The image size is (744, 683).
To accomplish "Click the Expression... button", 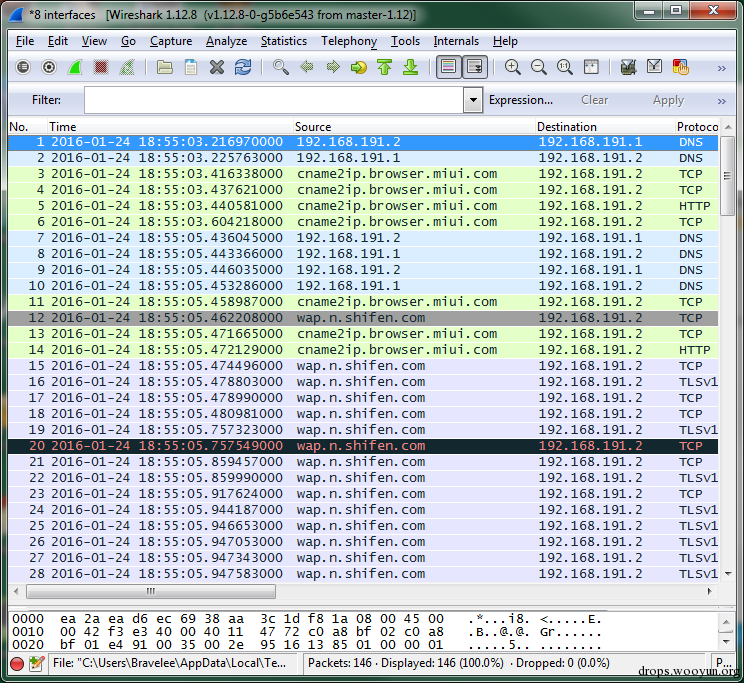I will 520,100.
